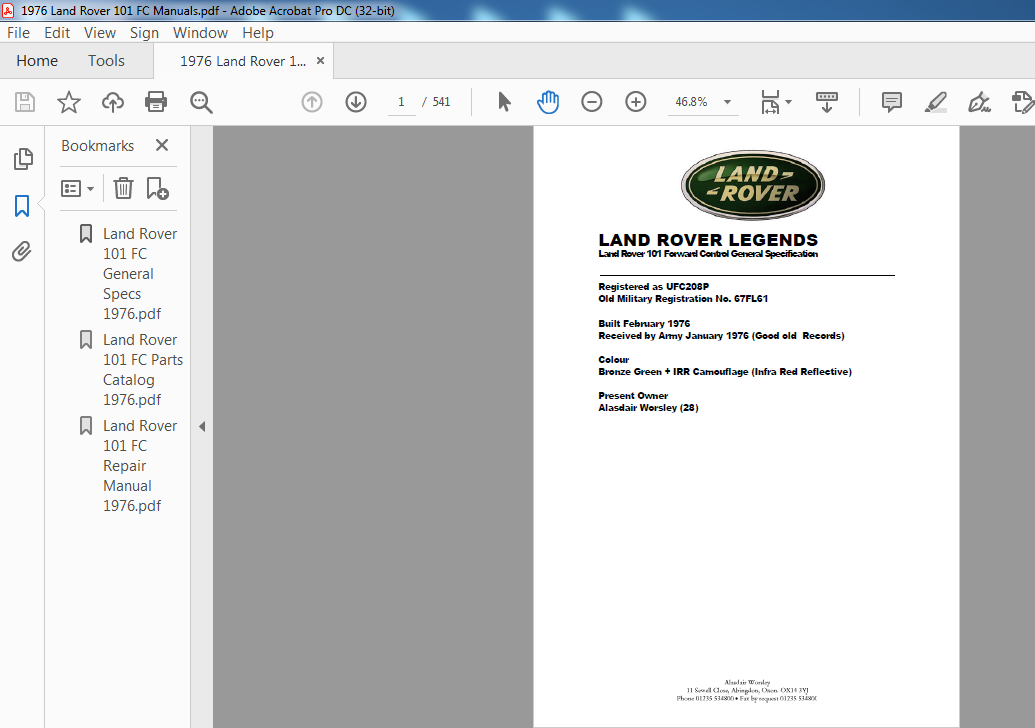Open the View menu
1035x728 pixels.
click(x=100, y=32)
